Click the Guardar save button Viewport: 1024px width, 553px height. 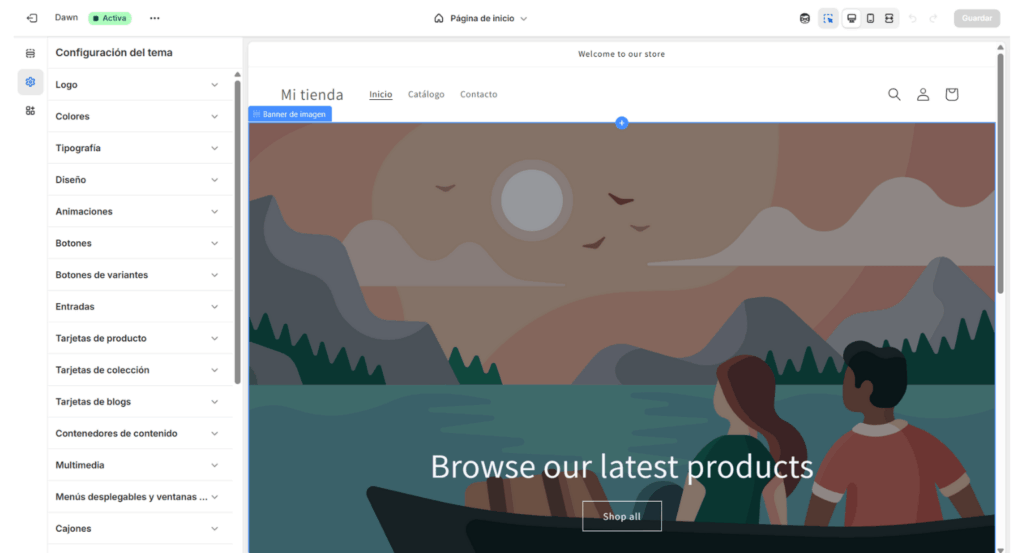tap(976, 18)
